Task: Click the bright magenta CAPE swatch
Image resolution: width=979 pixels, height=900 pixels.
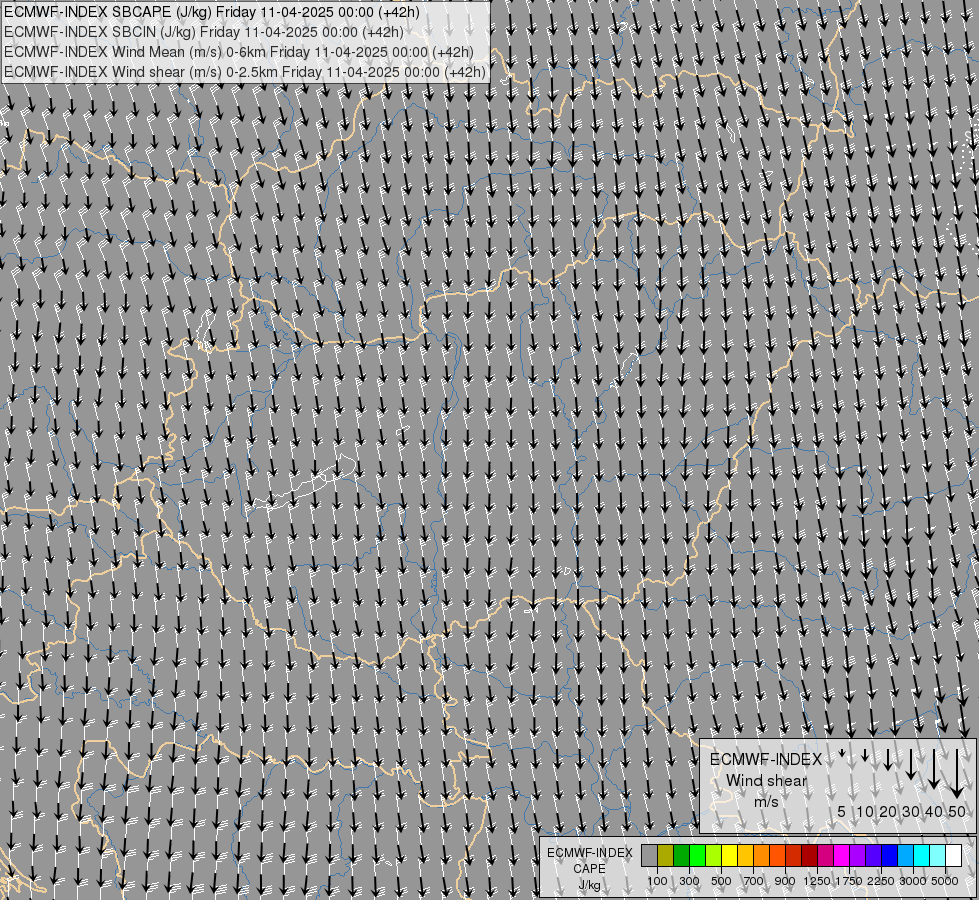Action: (842, 856)
